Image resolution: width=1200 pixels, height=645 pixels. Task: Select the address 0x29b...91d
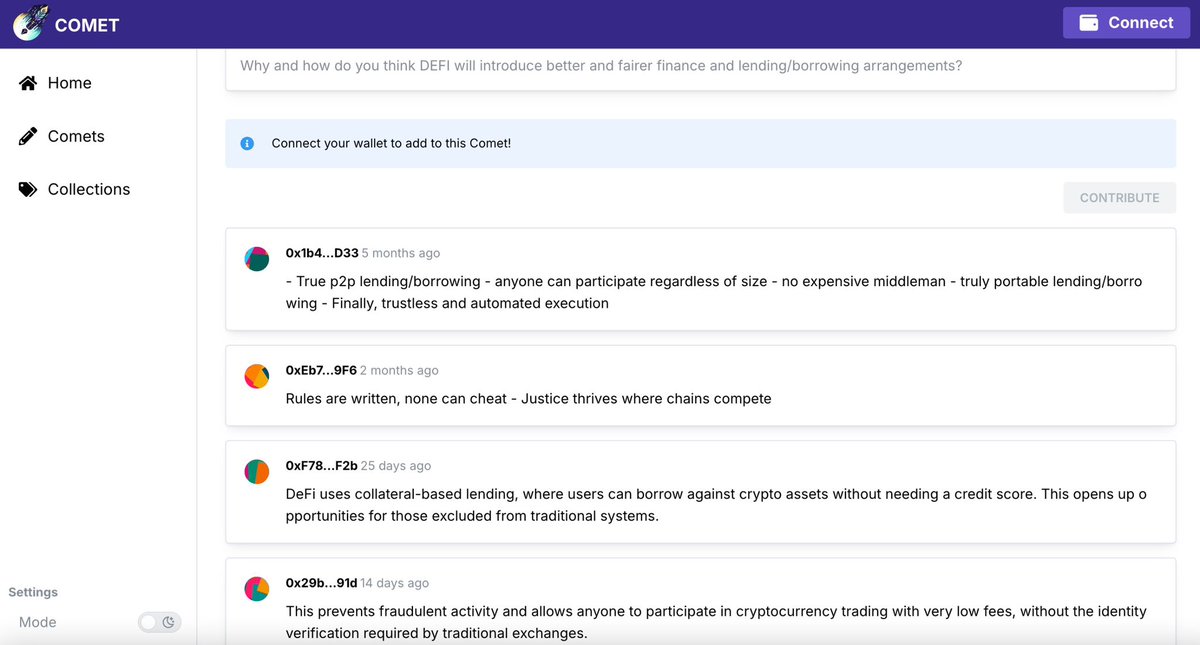click(x=319, y=583)
